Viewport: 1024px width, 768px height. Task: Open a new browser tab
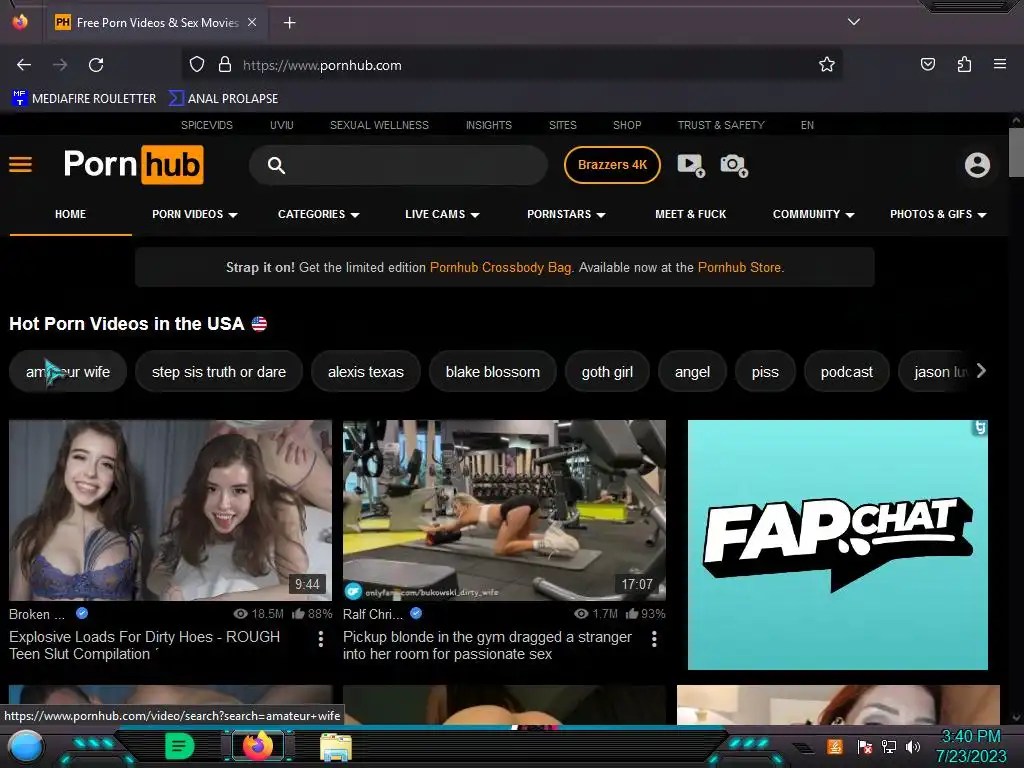[x=289, y=23]
